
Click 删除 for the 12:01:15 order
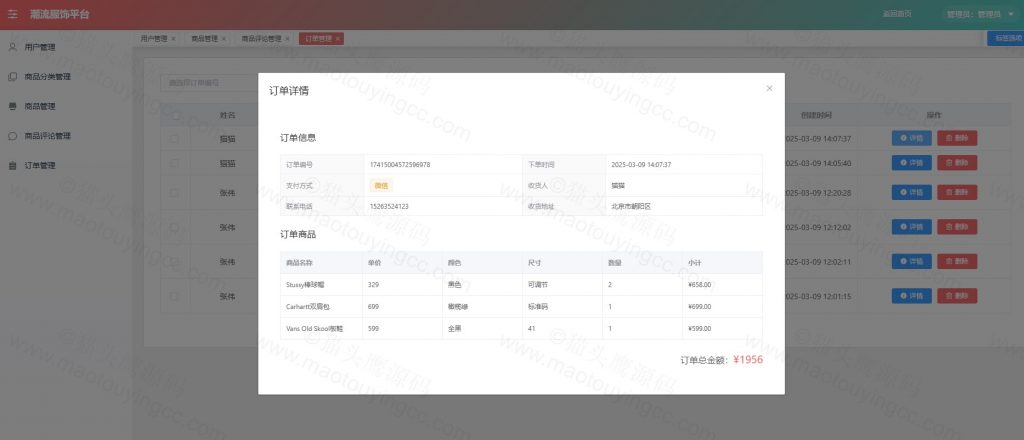[x=957, y=296]
